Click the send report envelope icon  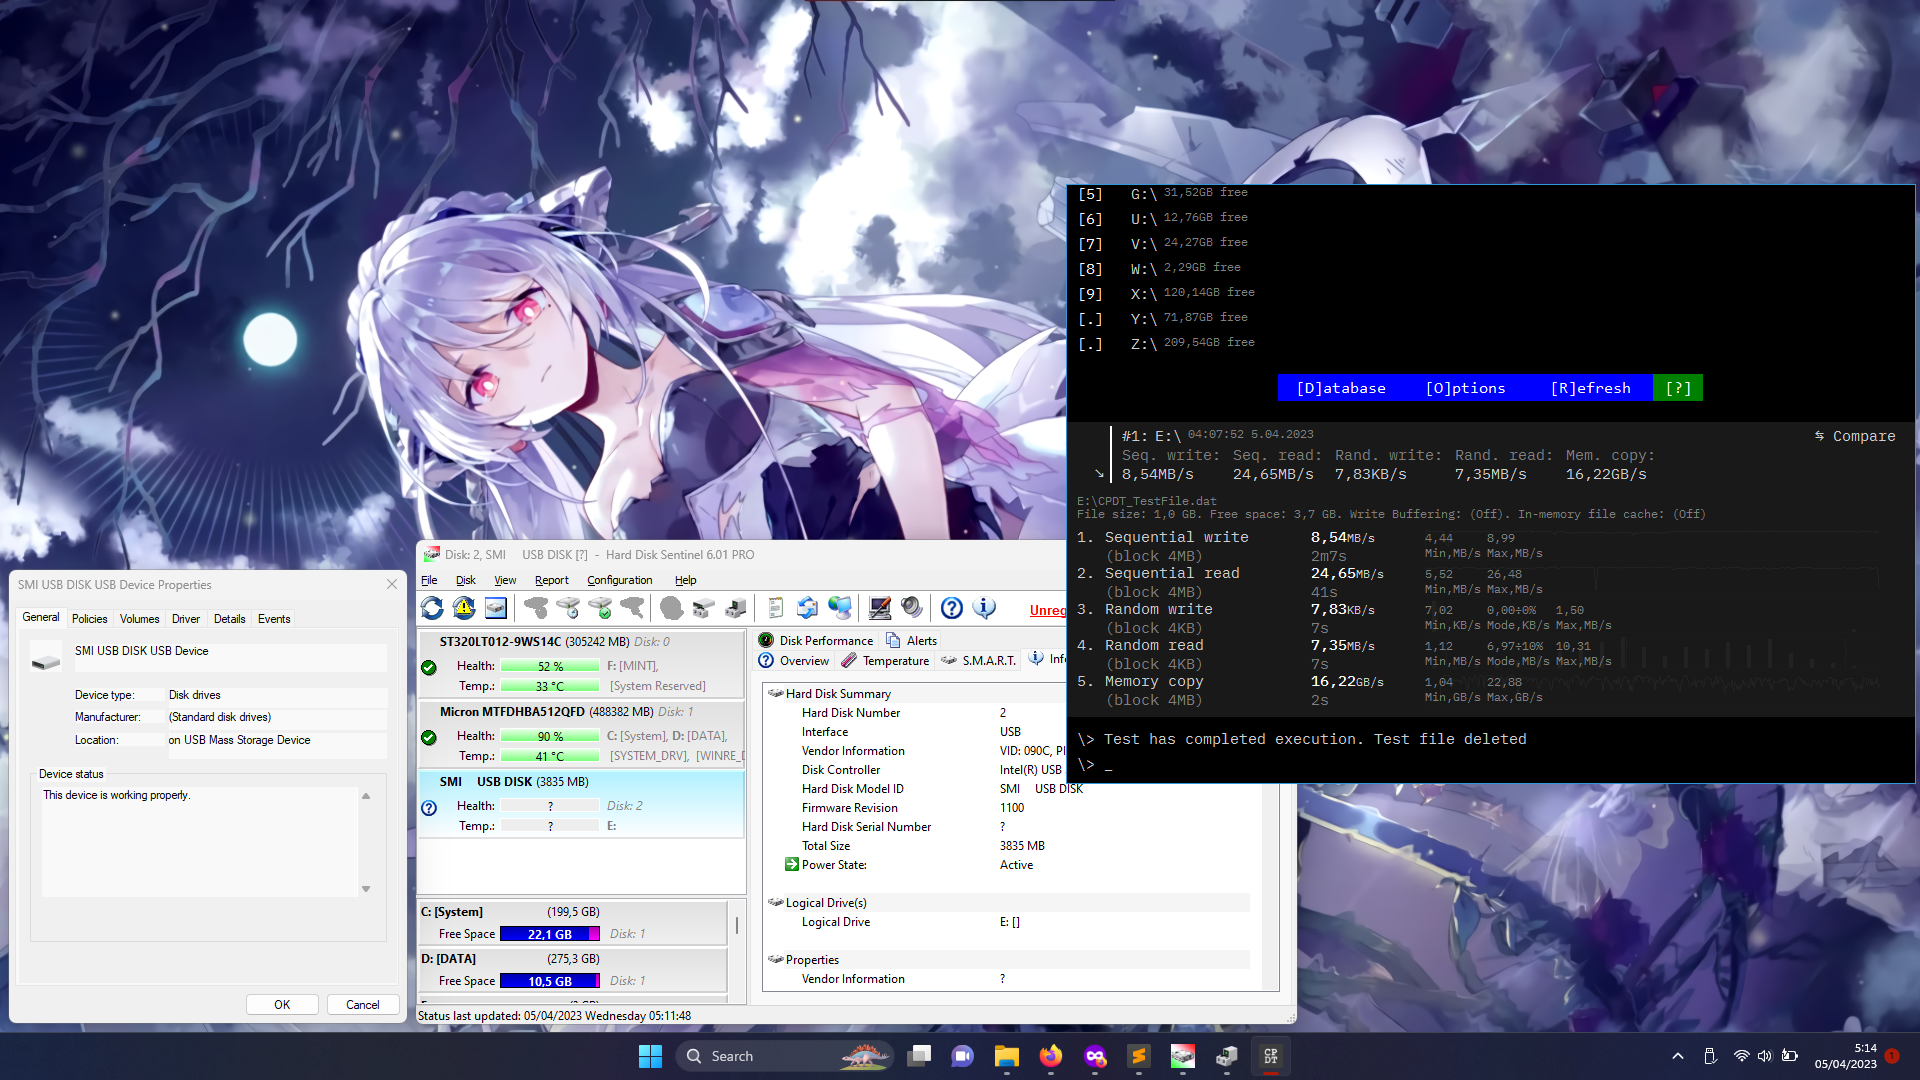click(x=808, y=608)
